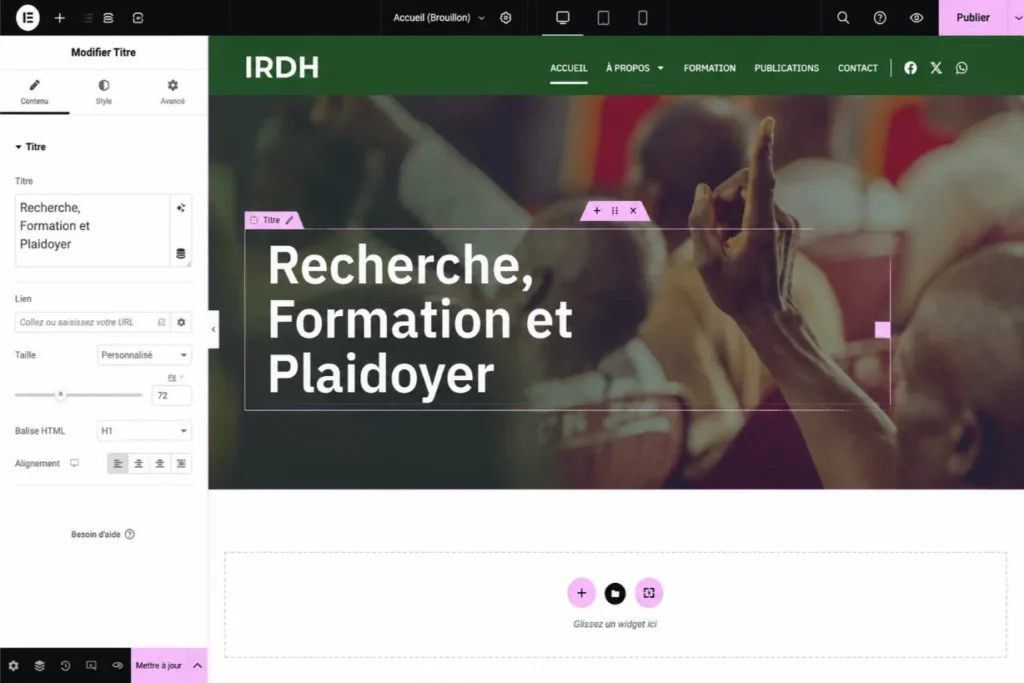Click the Besoin d'aide link
Image resolution: width=1024 pixels, height=683 pixels.
click(103, 534)
